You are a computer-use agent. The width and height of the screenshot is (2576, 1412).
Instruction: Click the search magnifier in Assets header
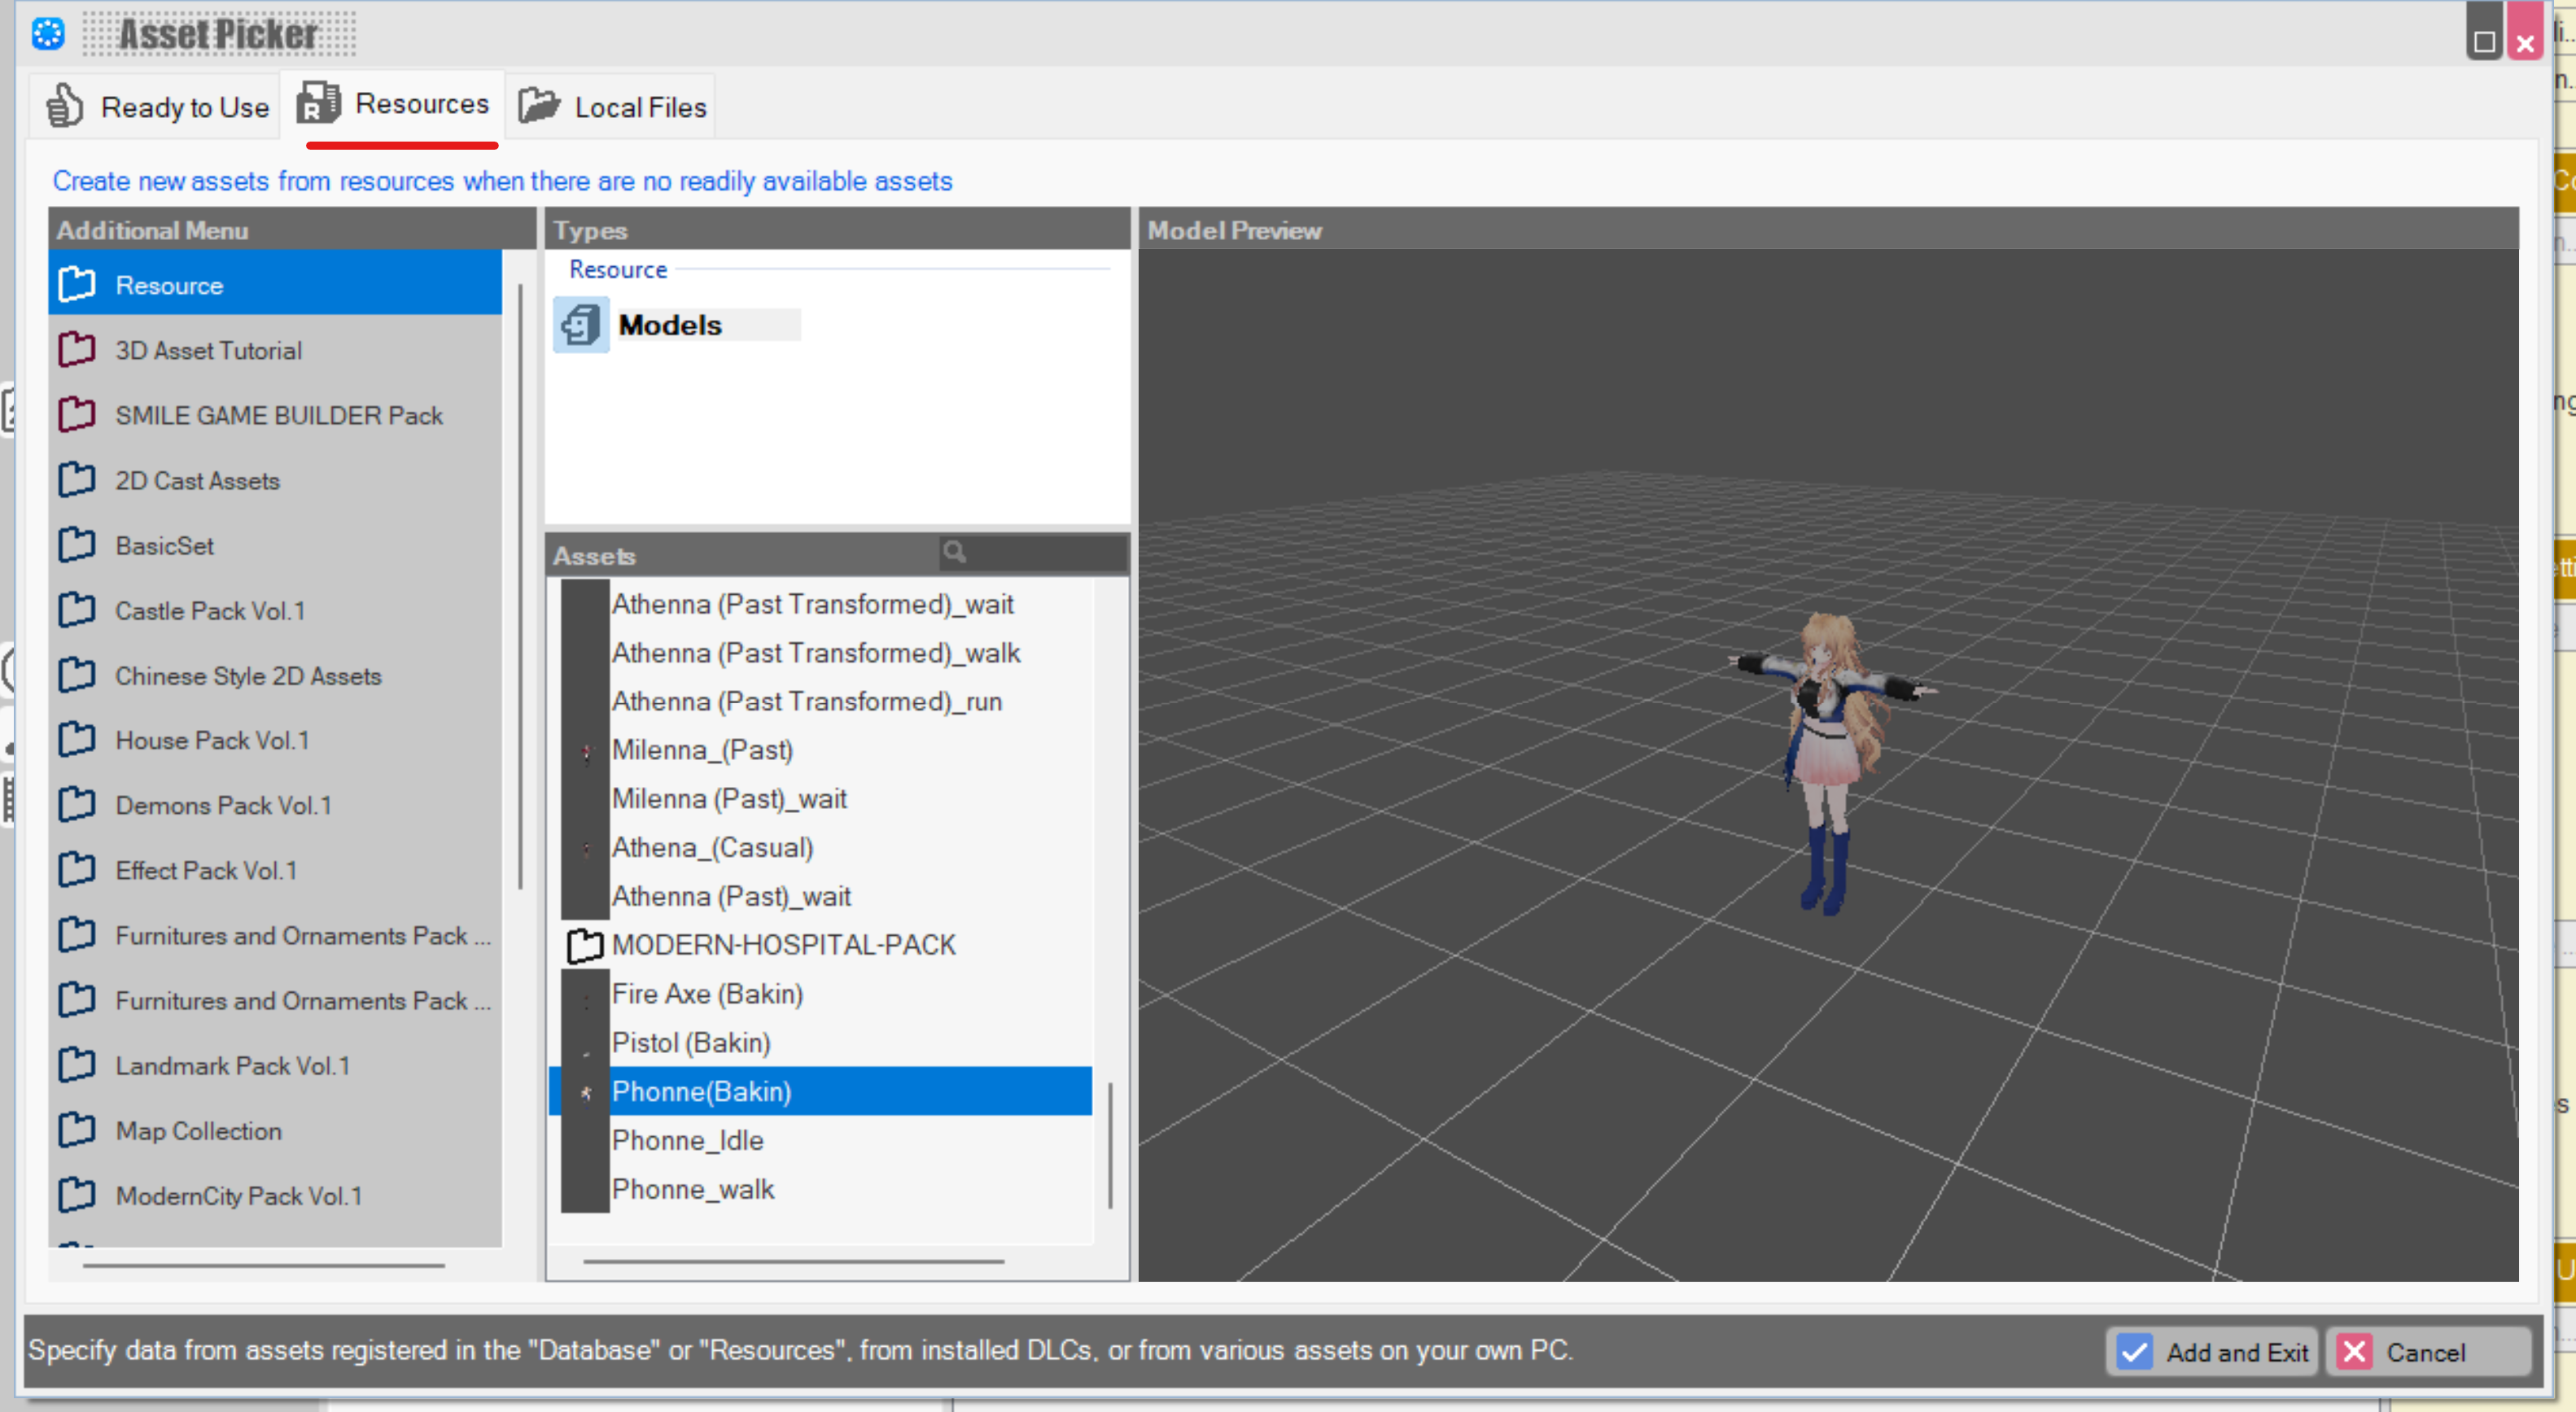(955, 552)
